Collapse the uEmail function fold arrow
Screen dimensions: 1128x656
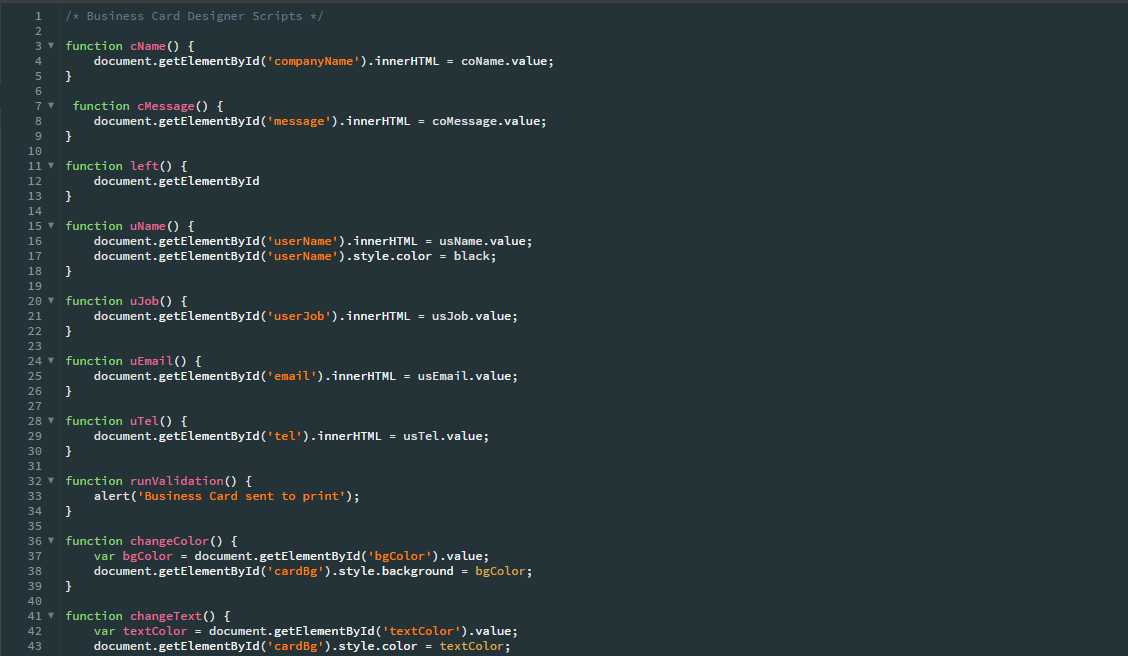tap(51, 360)
